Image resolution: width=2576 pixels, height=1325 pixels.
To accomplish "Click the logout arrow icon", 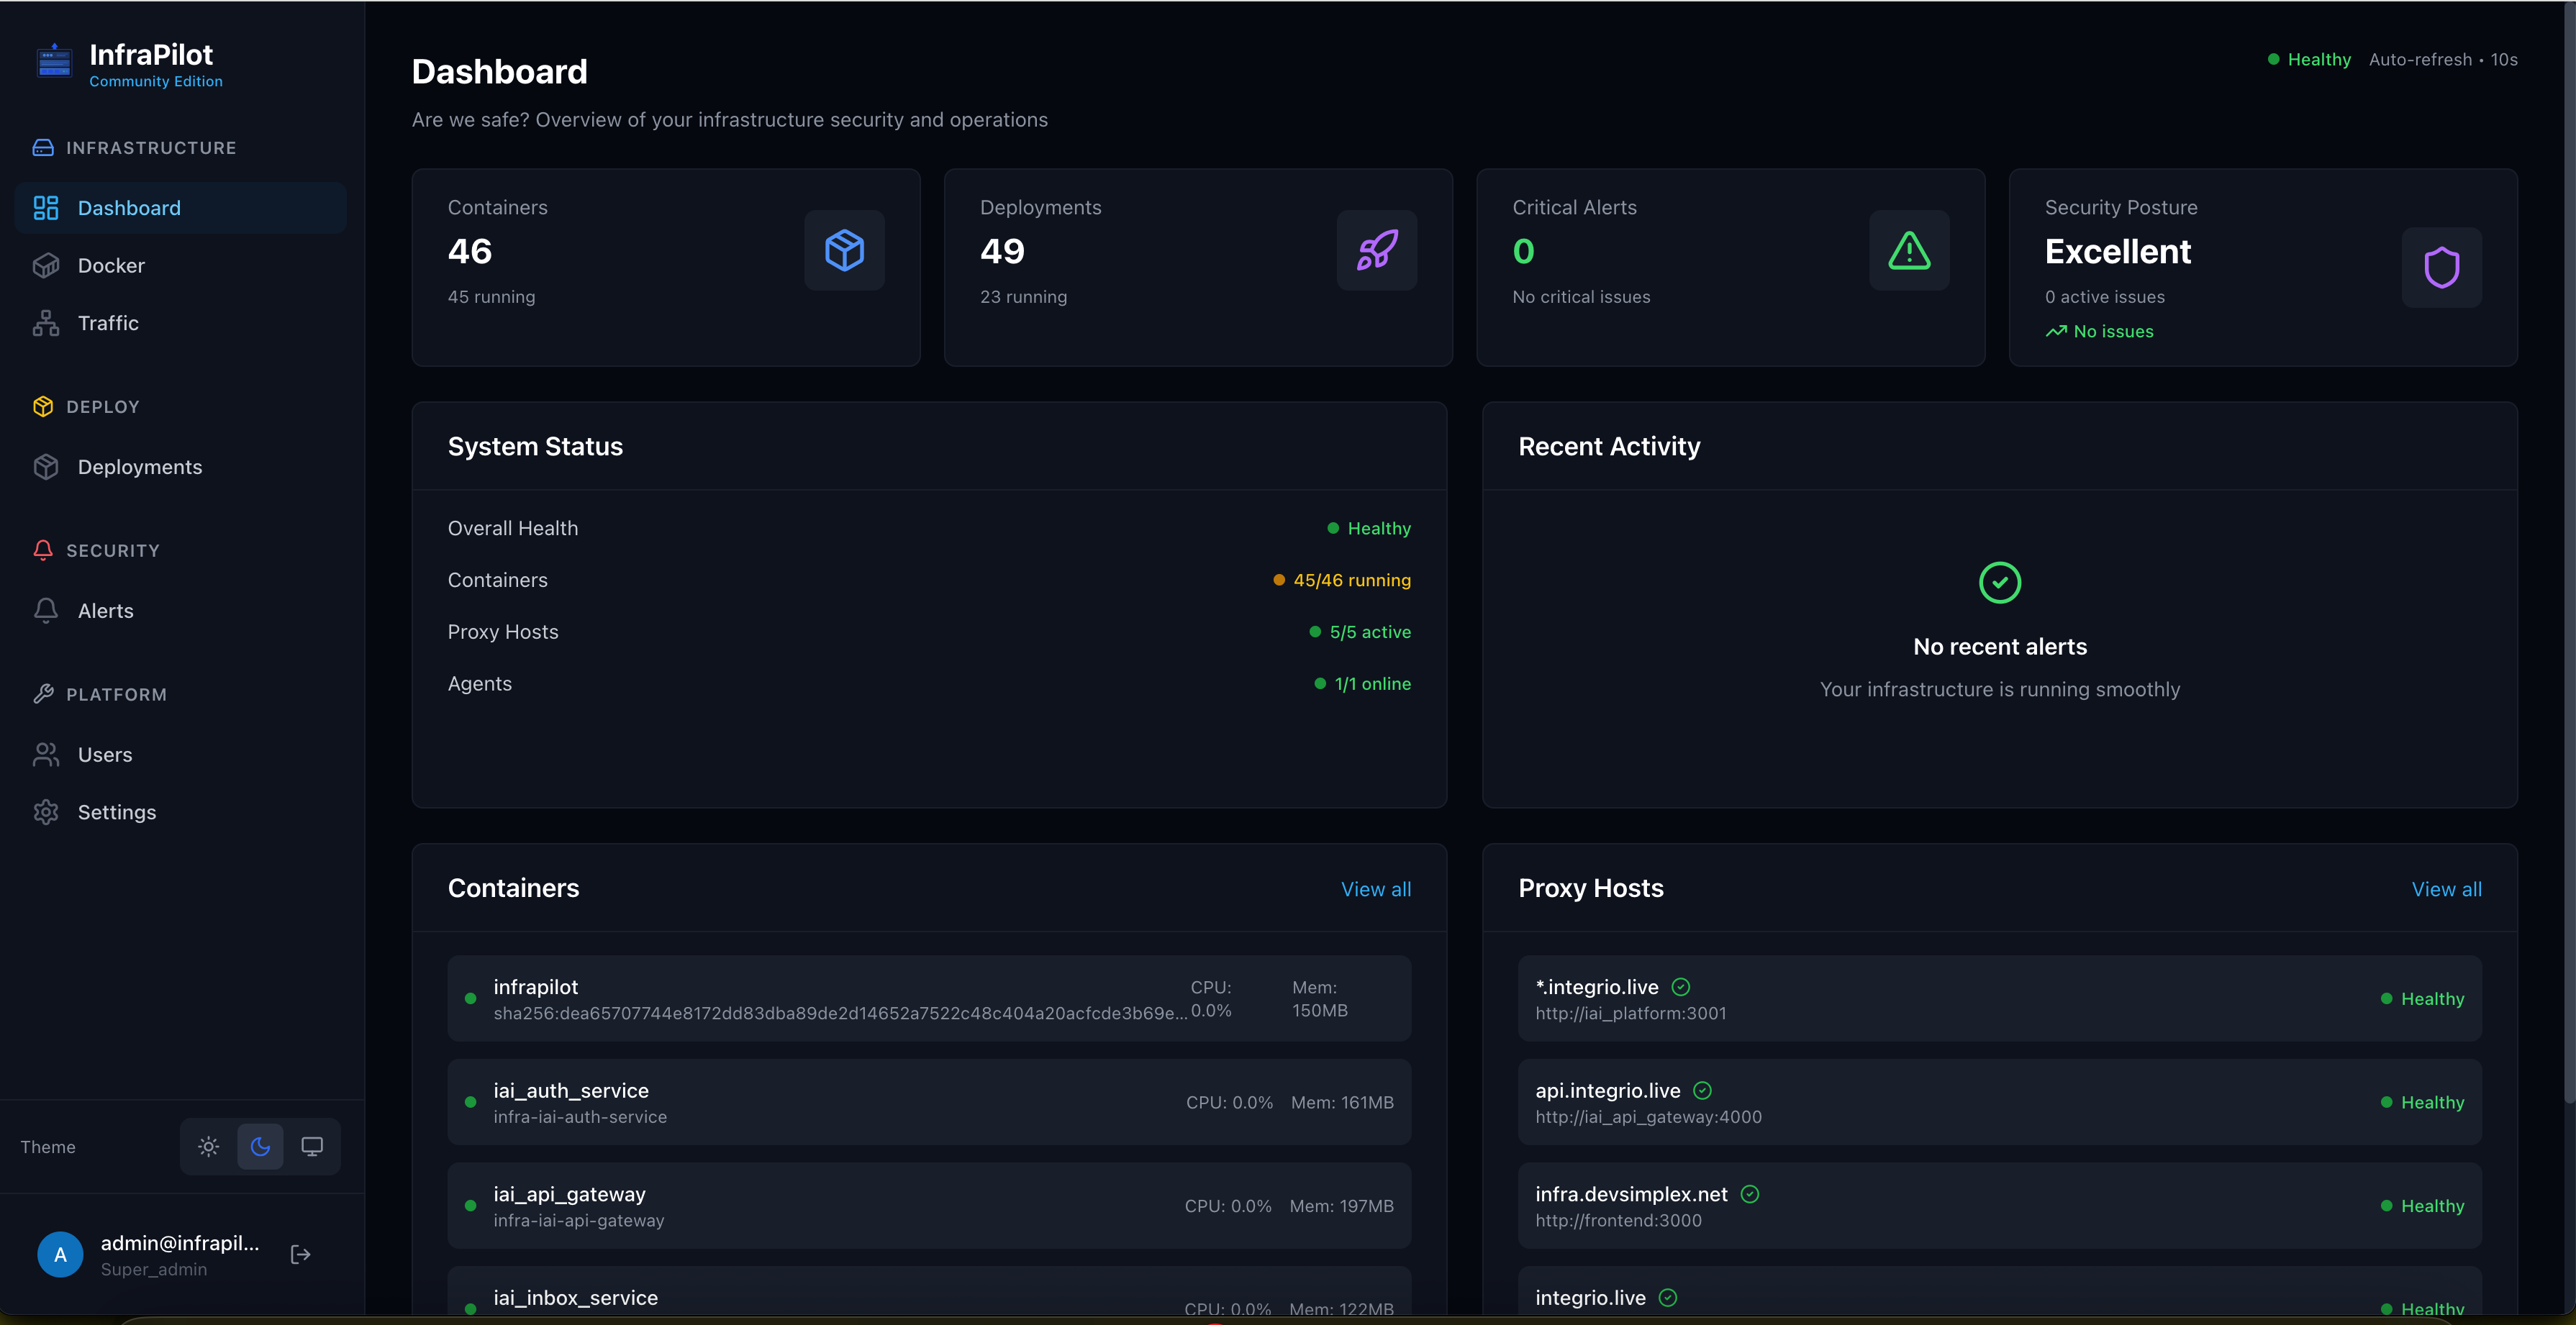I will click(x=300, y=1255).
